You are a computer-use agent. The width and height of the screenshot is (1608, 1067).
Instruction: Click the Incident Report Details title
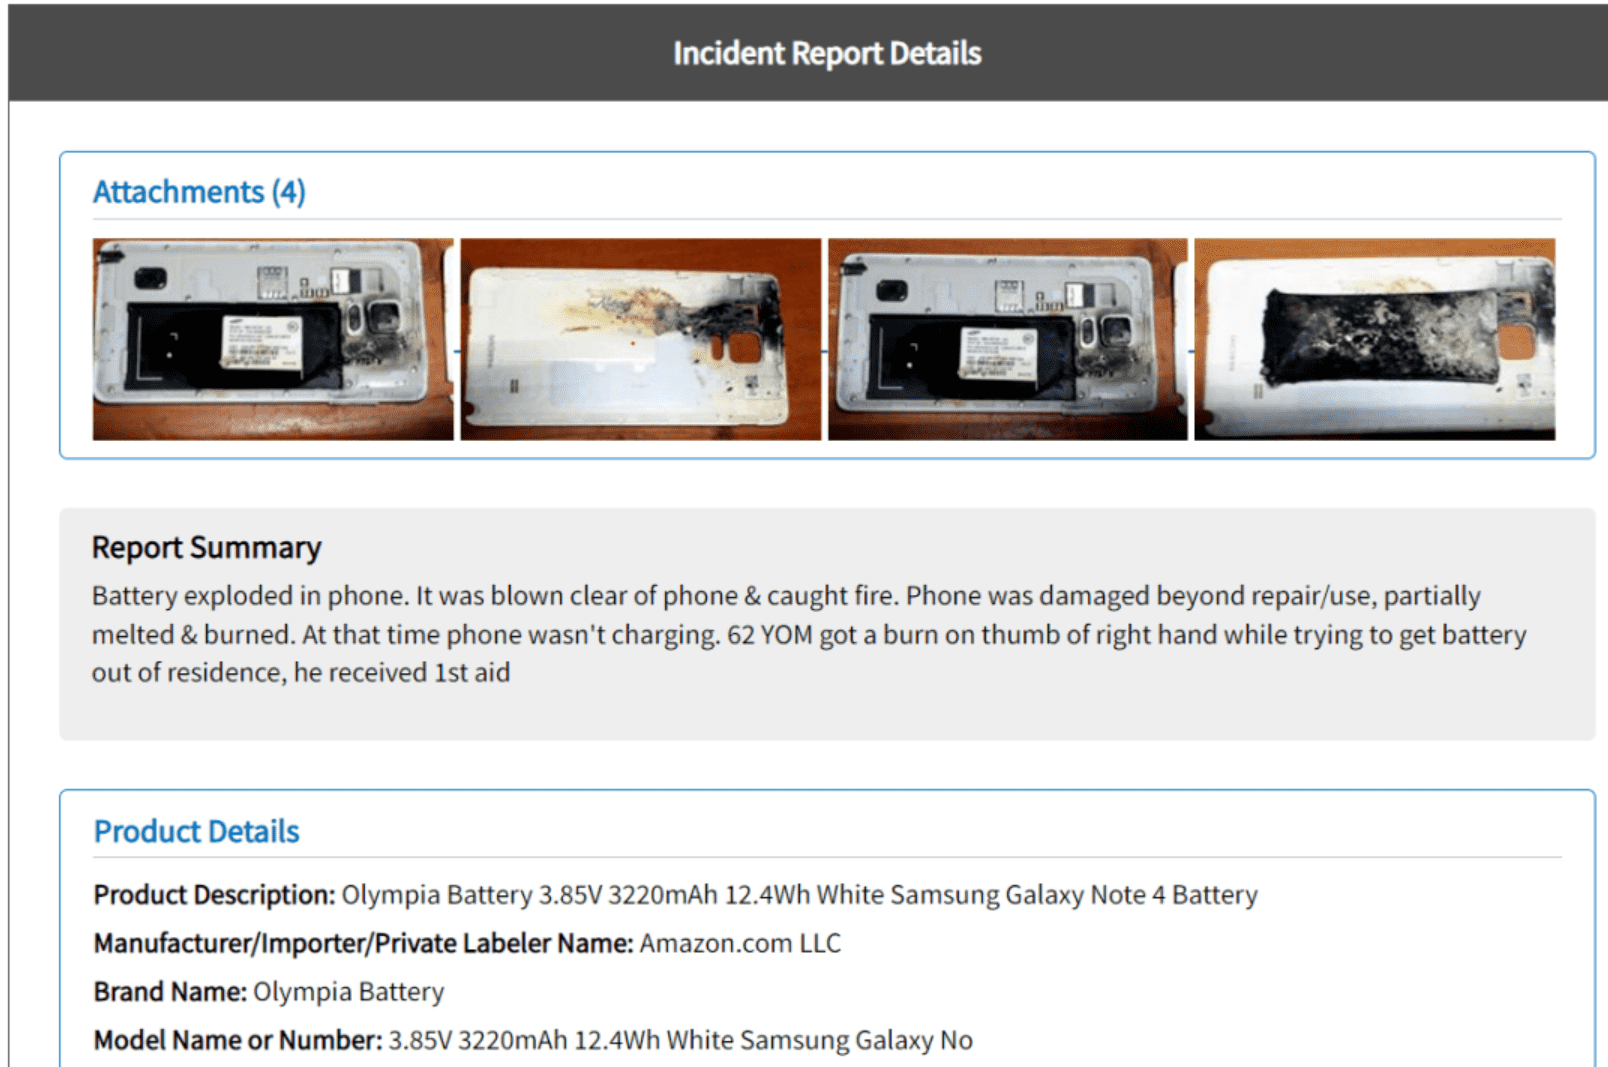(x=827, y=53)
